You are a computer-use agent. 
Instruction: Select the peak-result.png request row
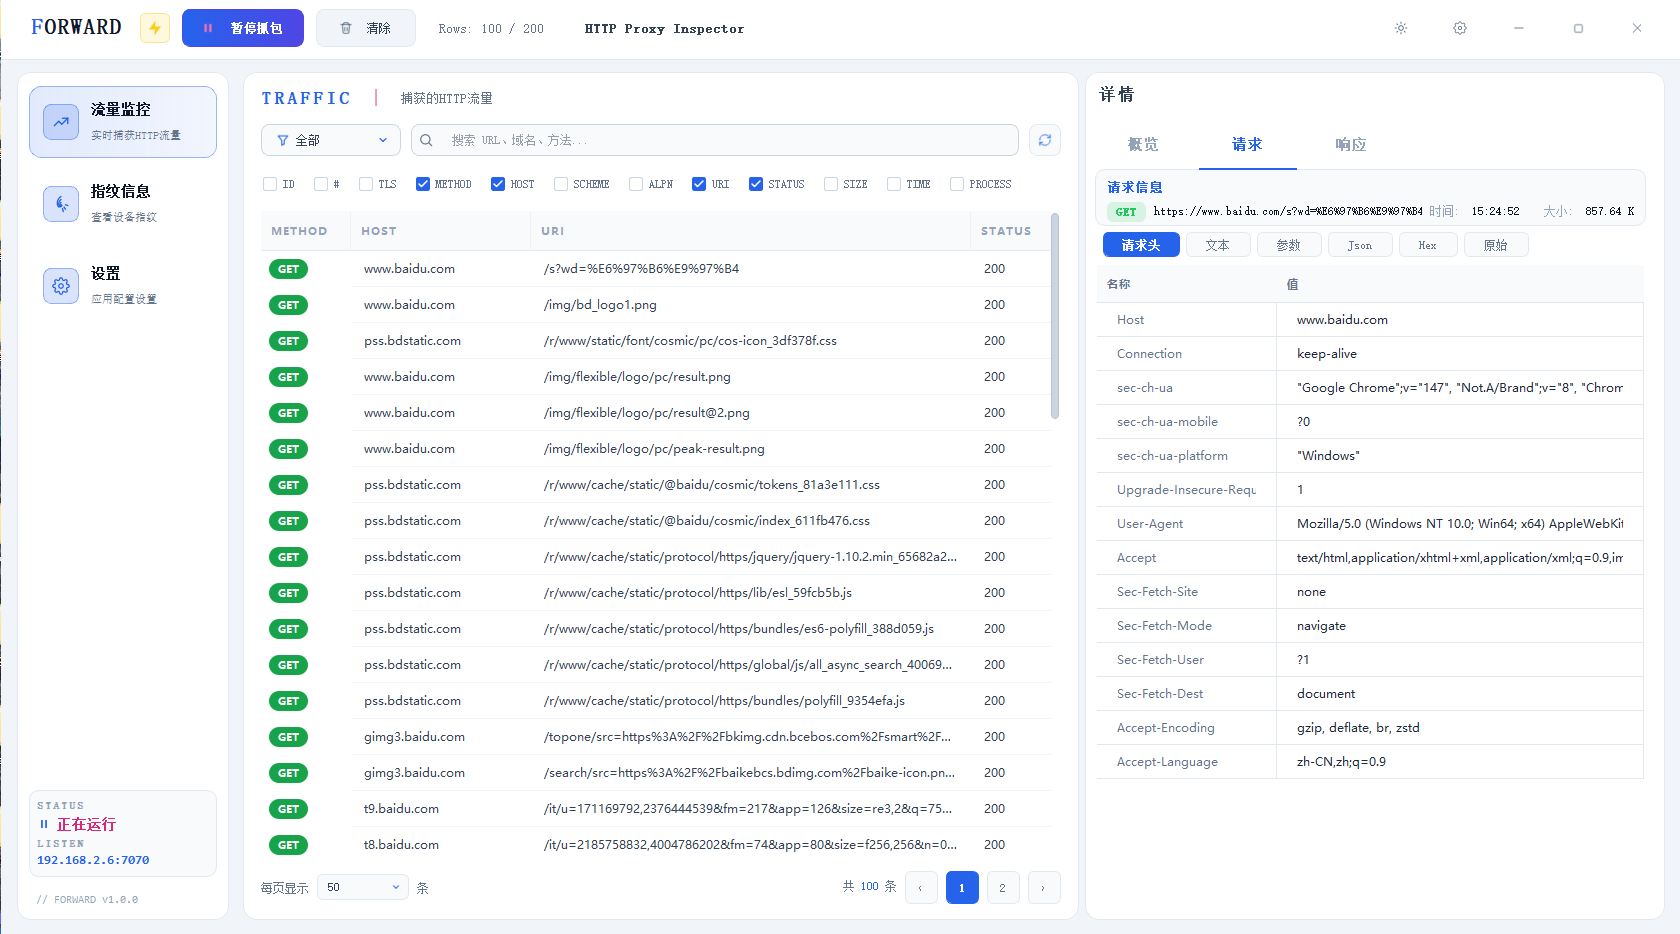(656, 449)
